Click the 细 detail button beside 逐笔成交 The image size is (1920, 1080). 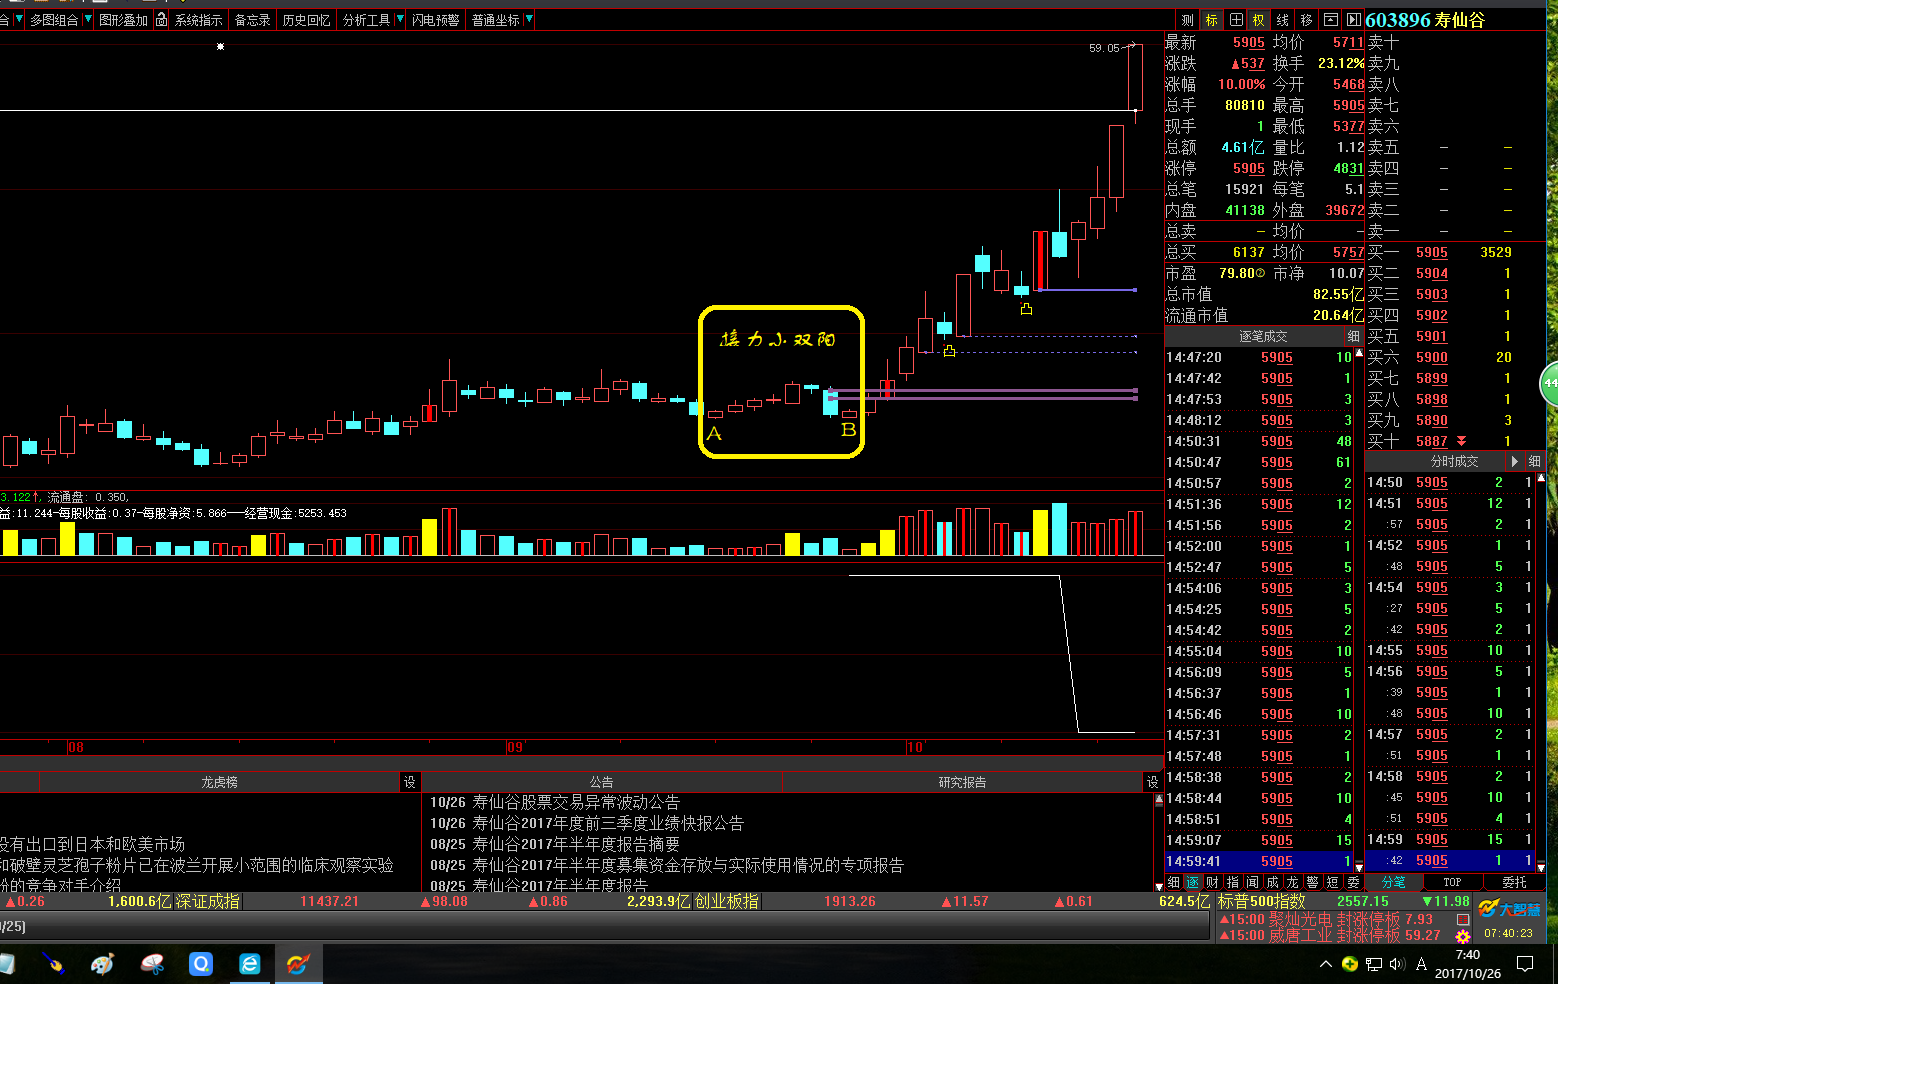click(x=1353, y=336)
